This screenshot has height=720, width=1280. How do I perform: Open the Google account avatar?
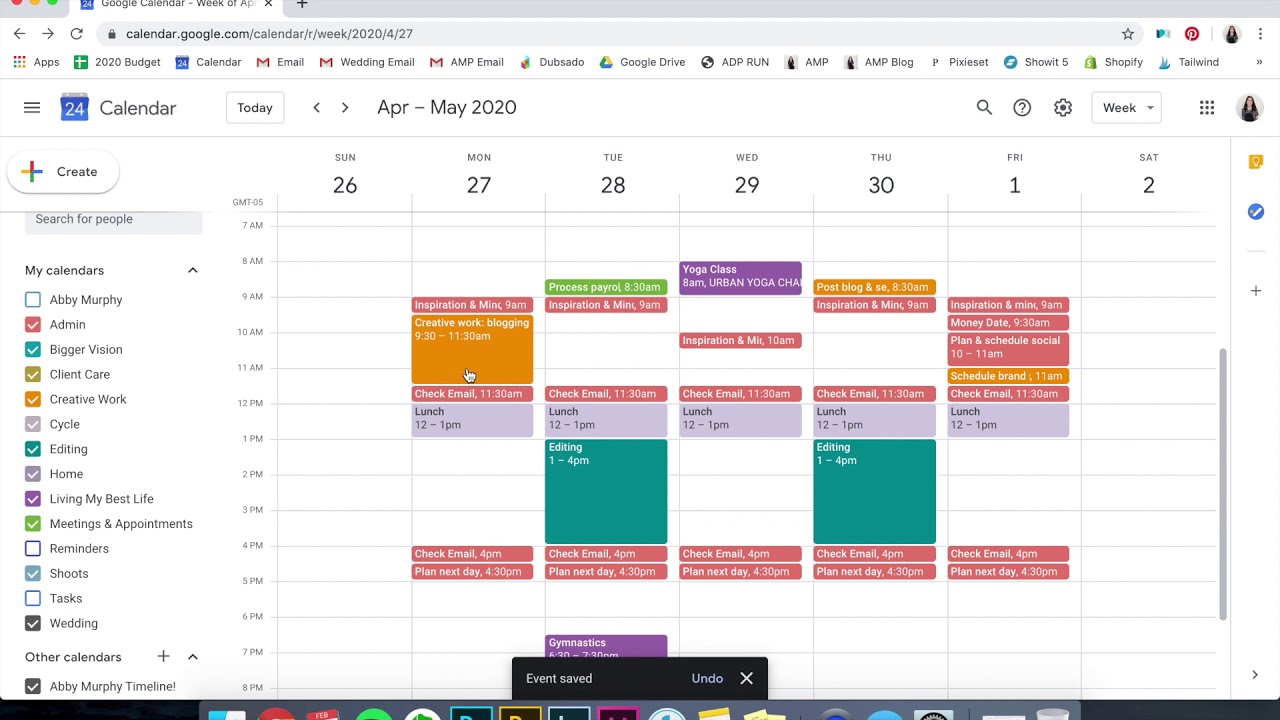pos(1249,108)
